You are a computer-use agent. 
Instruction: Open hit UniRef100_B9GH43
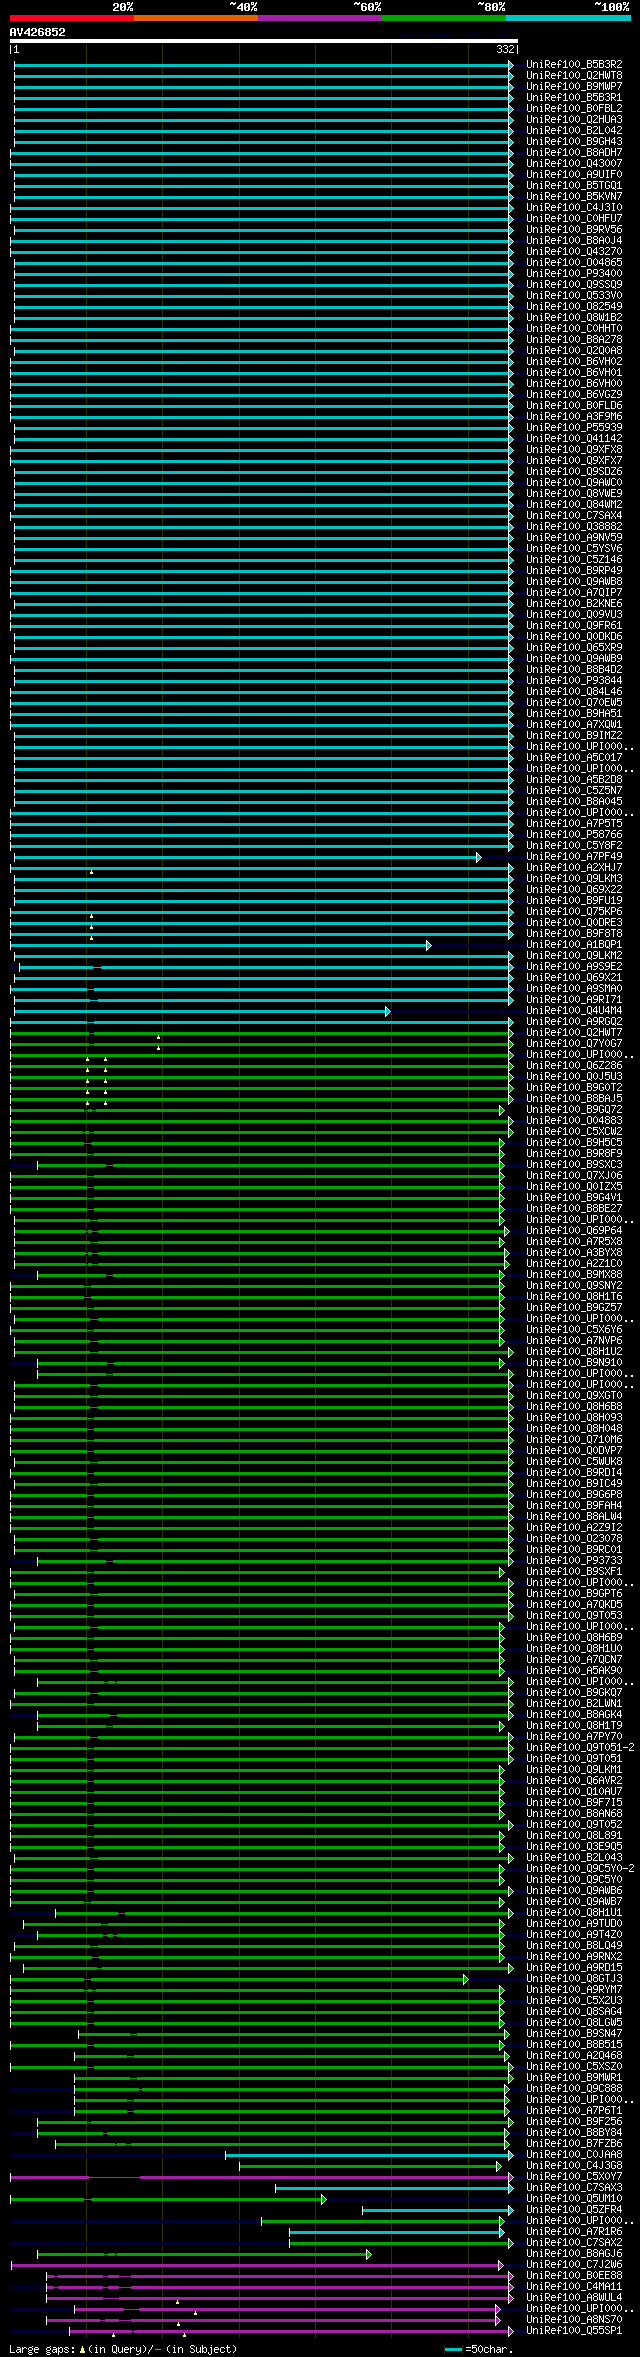pyautogui.click(x=574, y=142)
